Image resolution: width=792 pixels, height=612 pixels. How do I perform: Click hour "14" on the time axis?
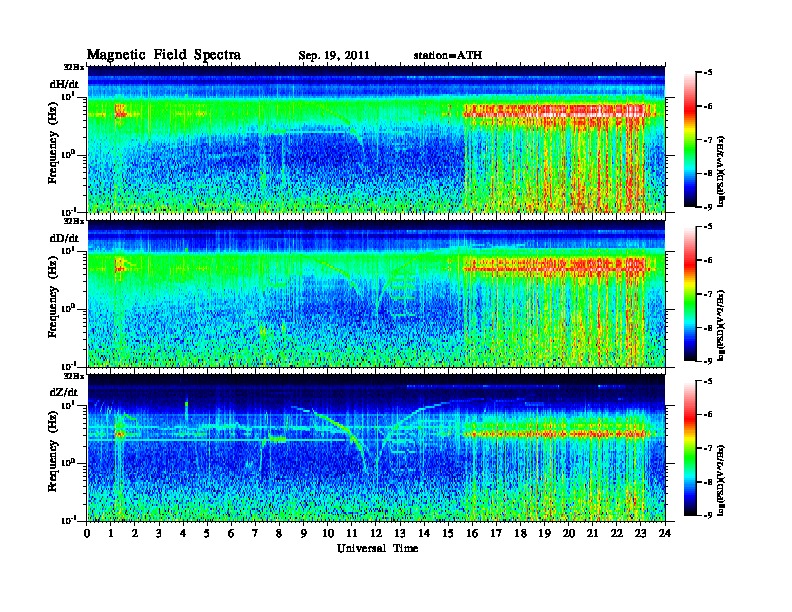pos(424,534)
